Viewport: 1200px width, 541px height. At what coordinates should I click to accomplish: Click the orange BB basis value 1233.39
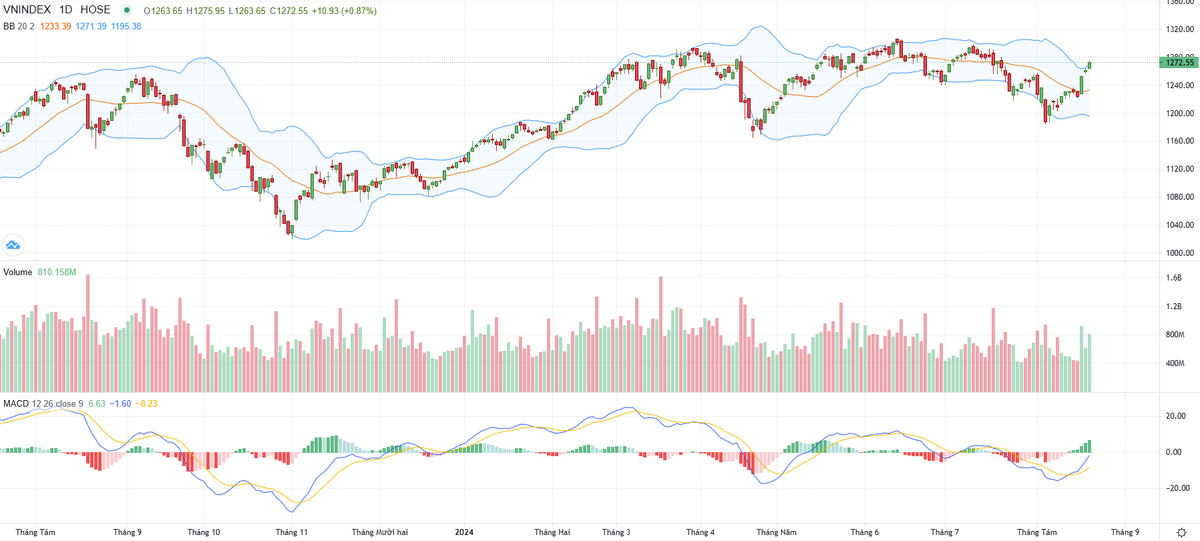56,26
